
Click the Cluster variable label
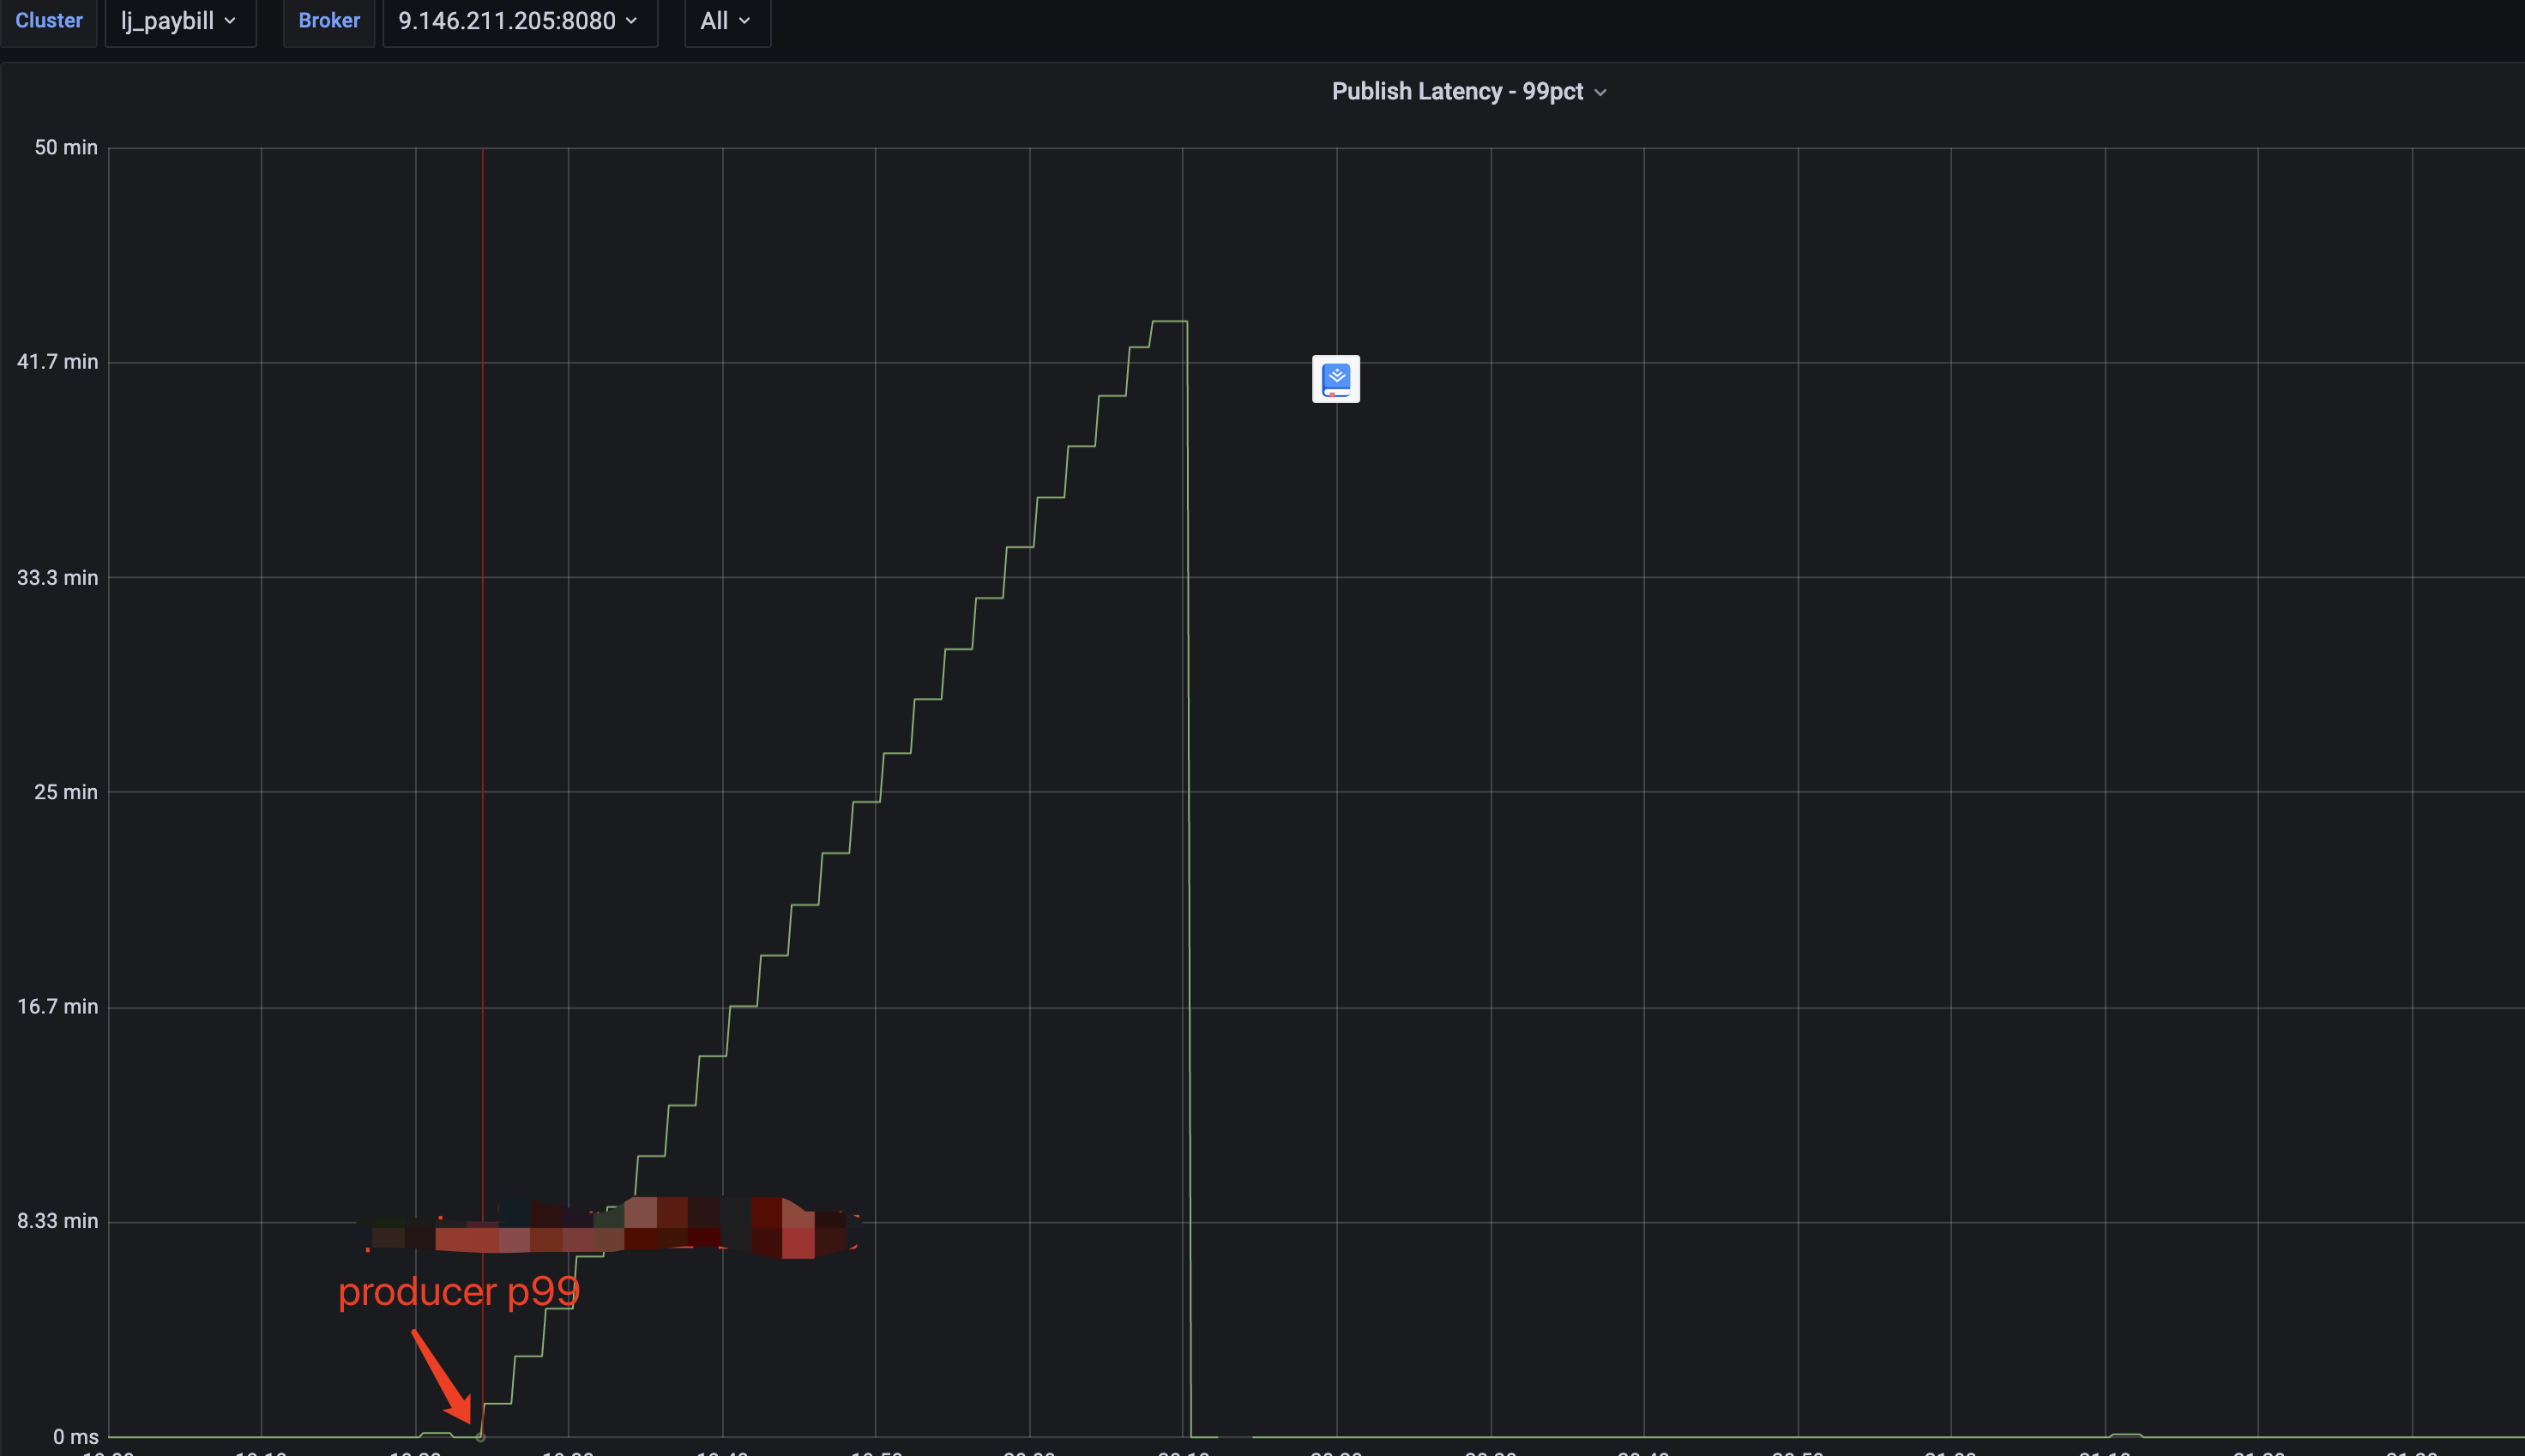pos(49,21)
